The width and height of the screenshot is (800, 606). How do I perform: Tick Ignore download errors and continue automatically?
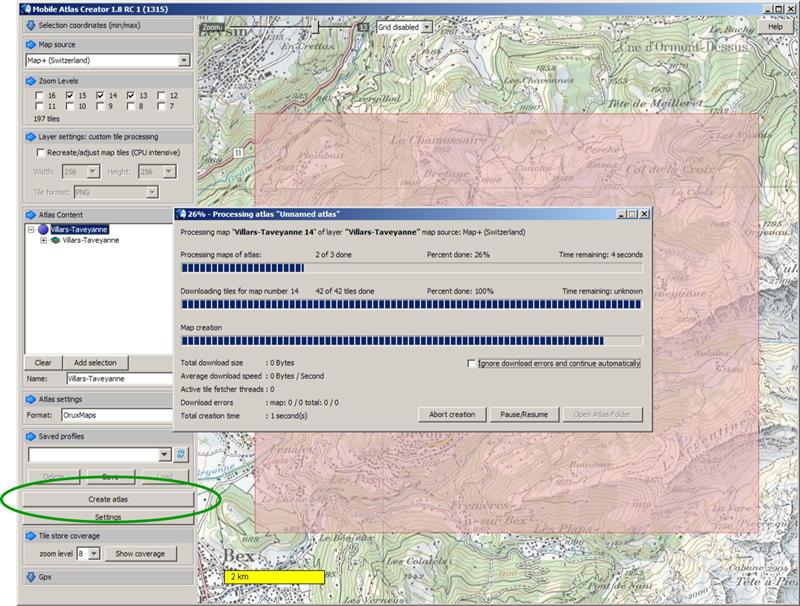472,363
